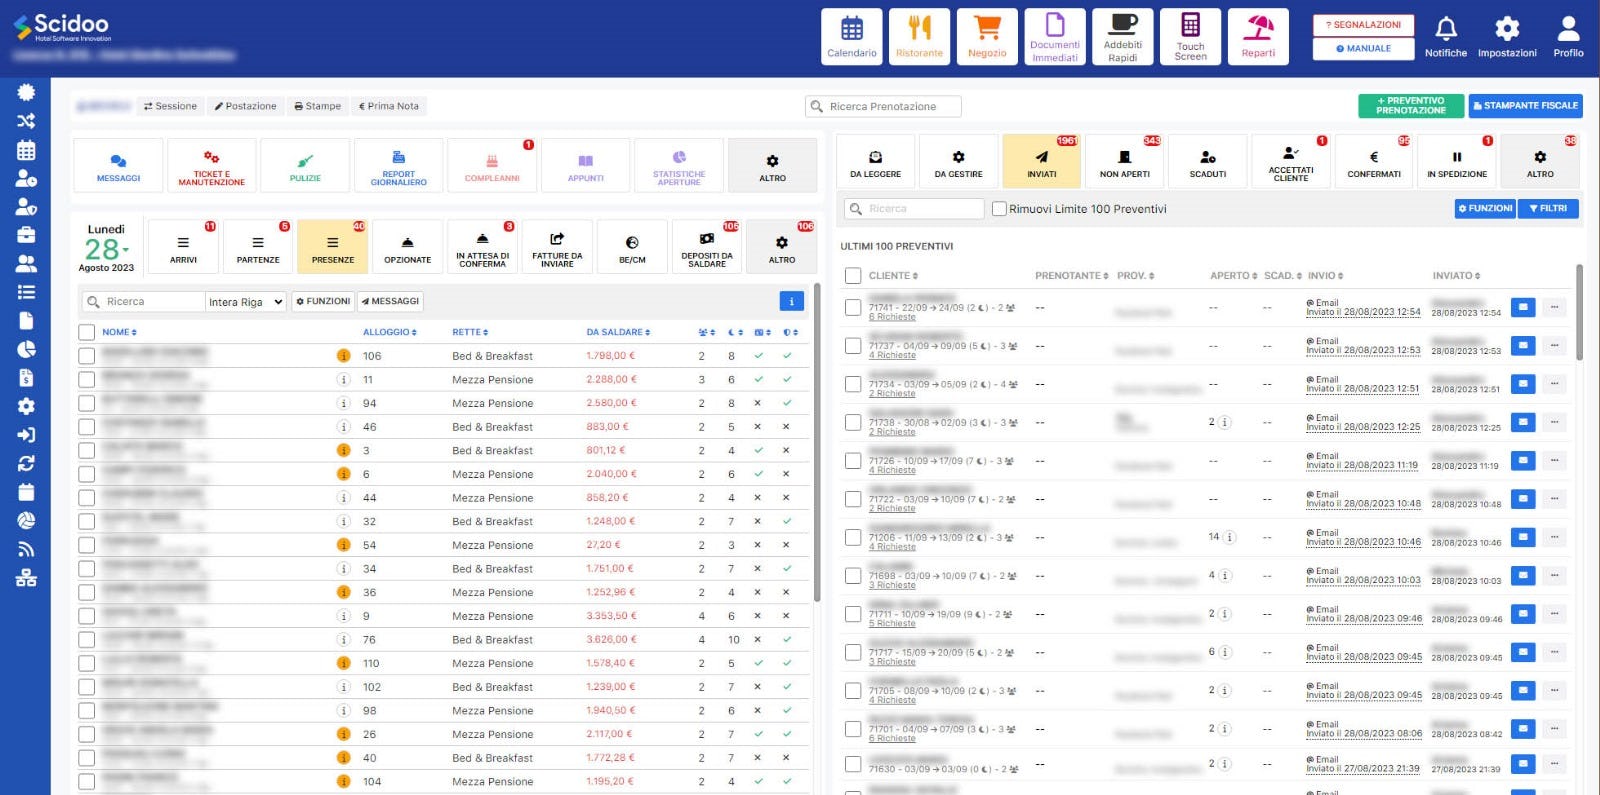Open the Profilo user menu

1568,37
